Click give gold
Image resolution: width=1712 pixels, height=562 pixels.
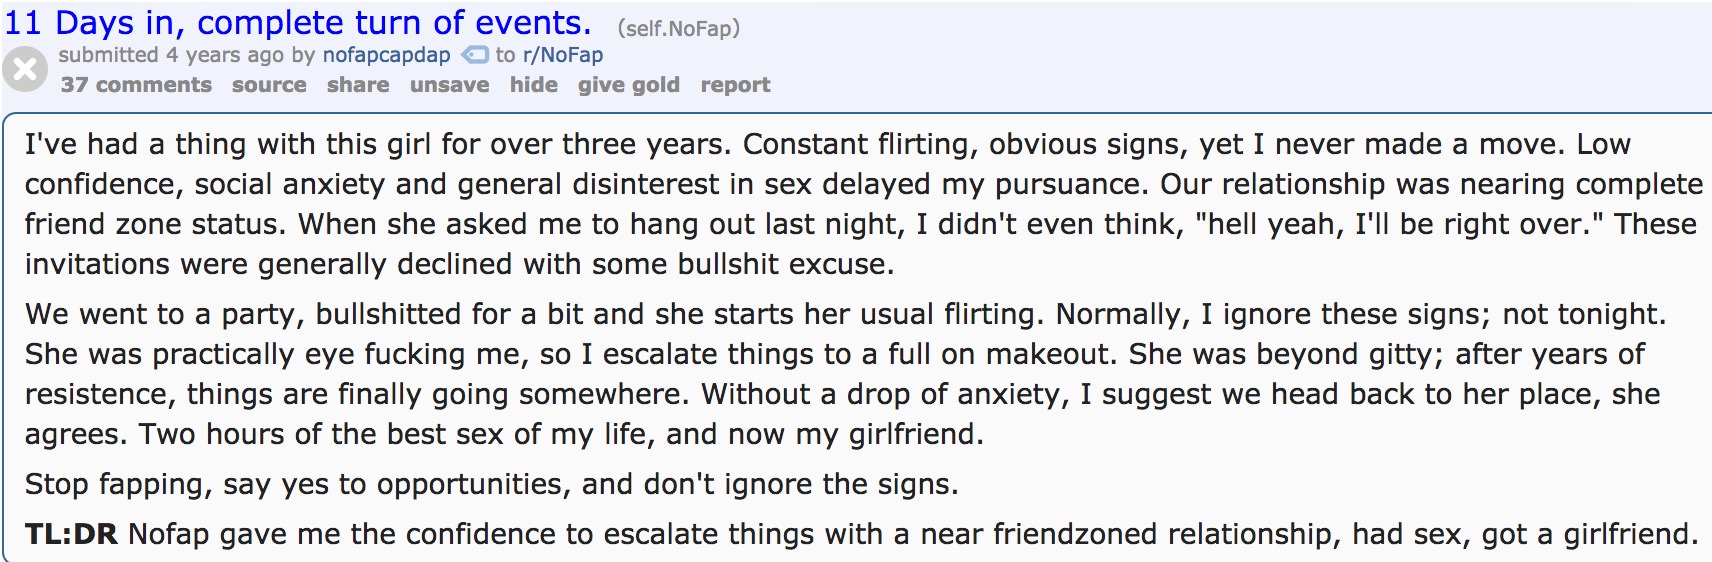pos(628,85)
